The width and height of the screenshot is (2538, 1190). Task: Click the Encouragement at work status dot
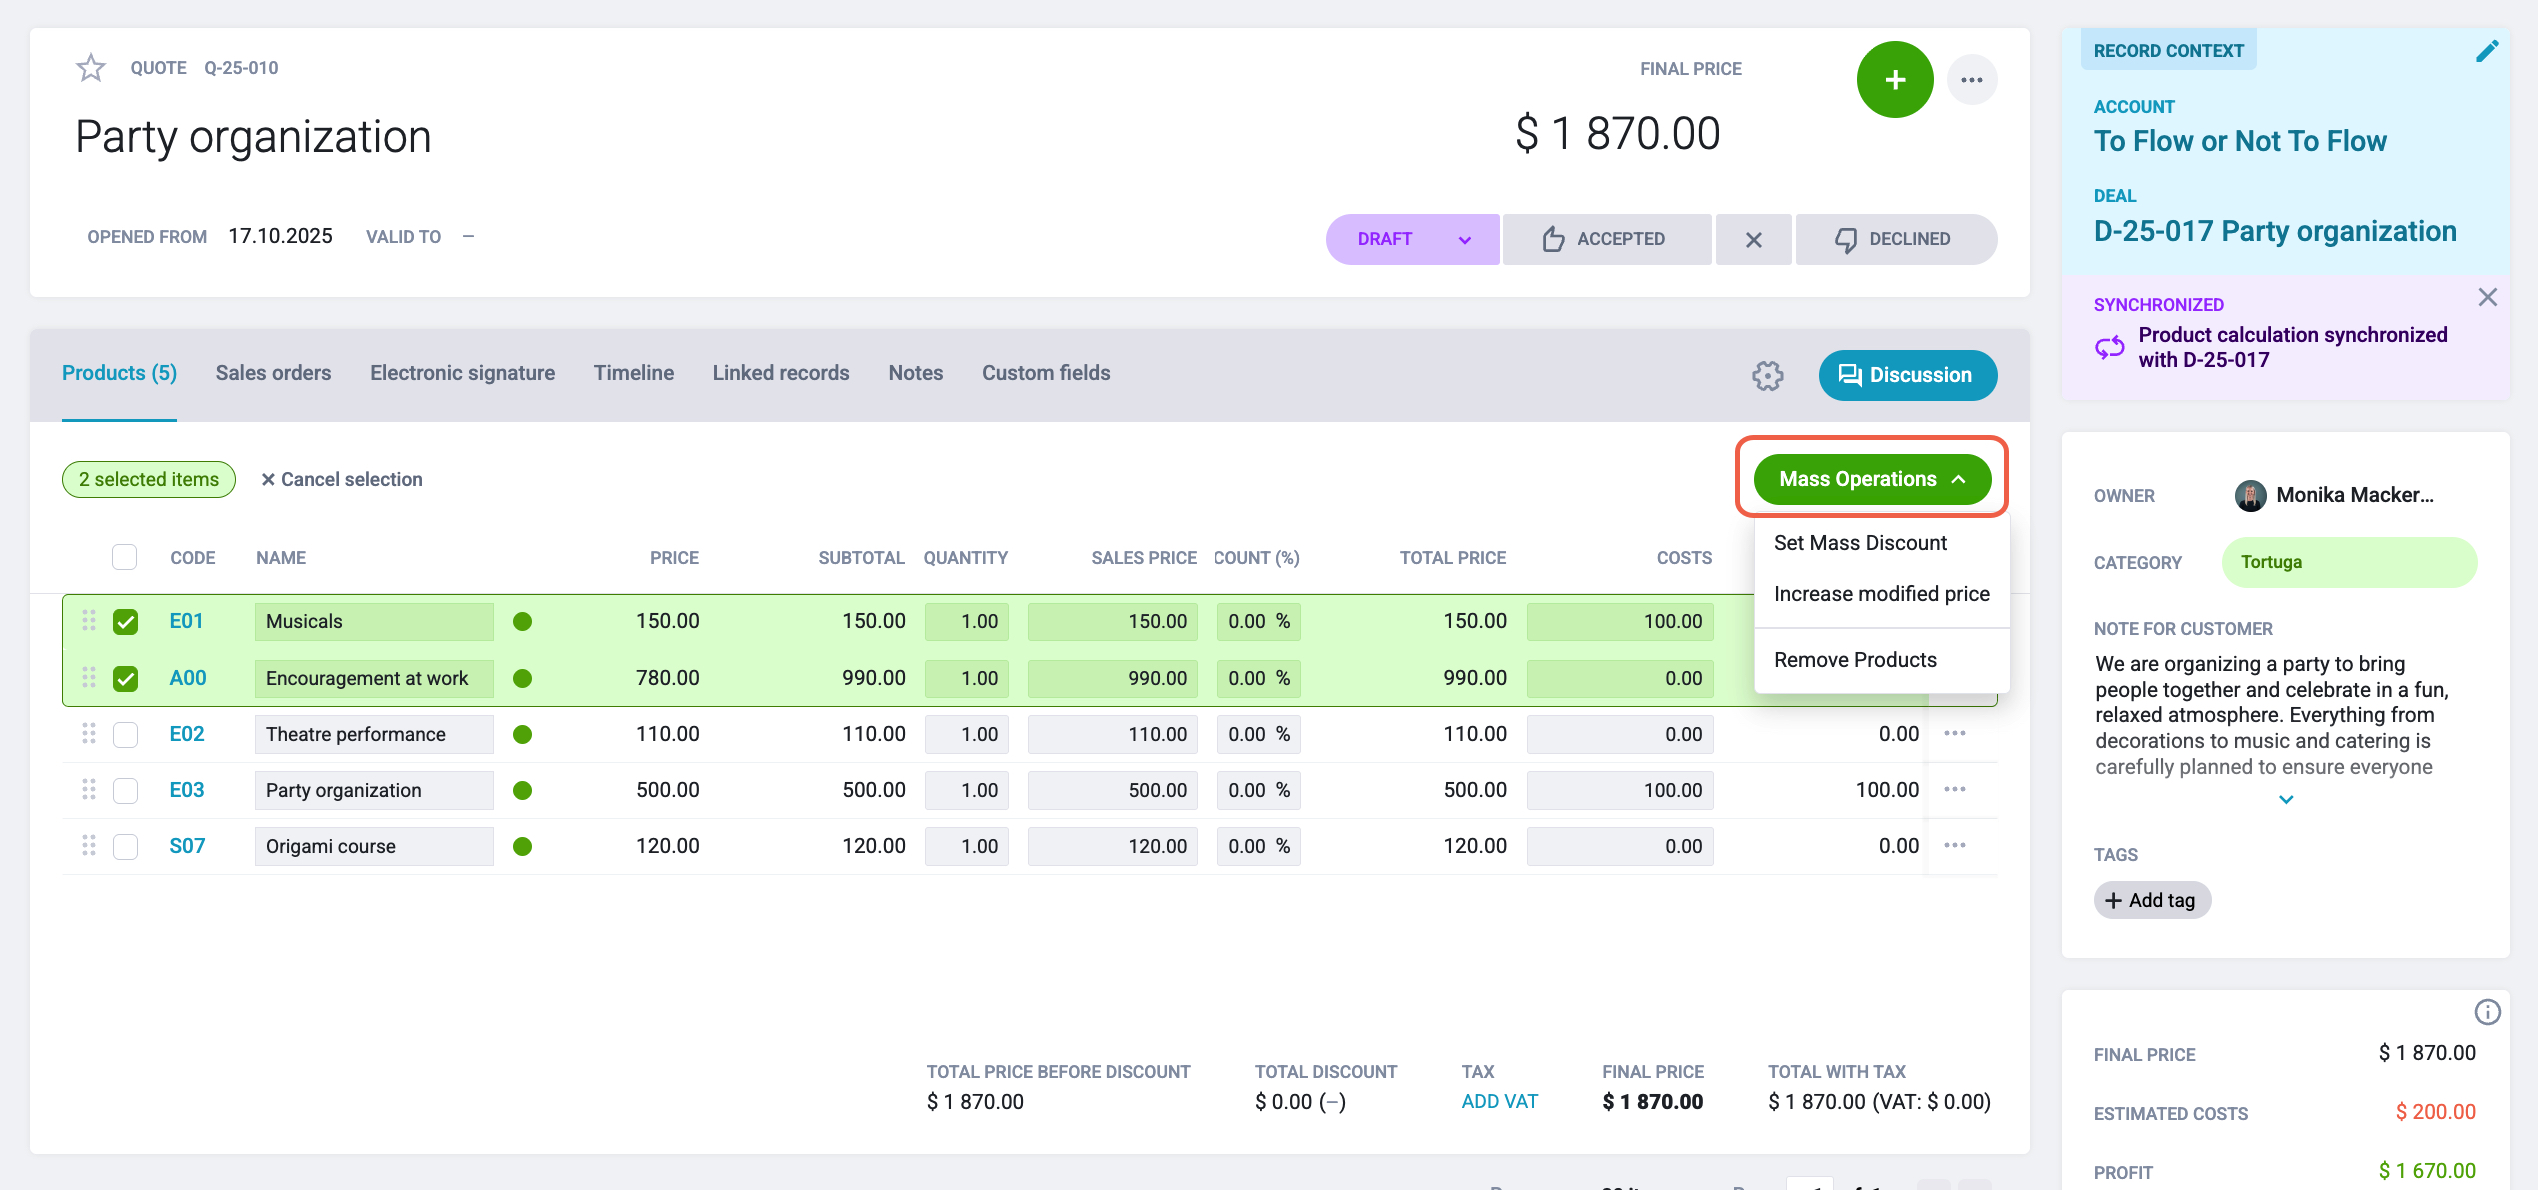(x=522, y=679)
